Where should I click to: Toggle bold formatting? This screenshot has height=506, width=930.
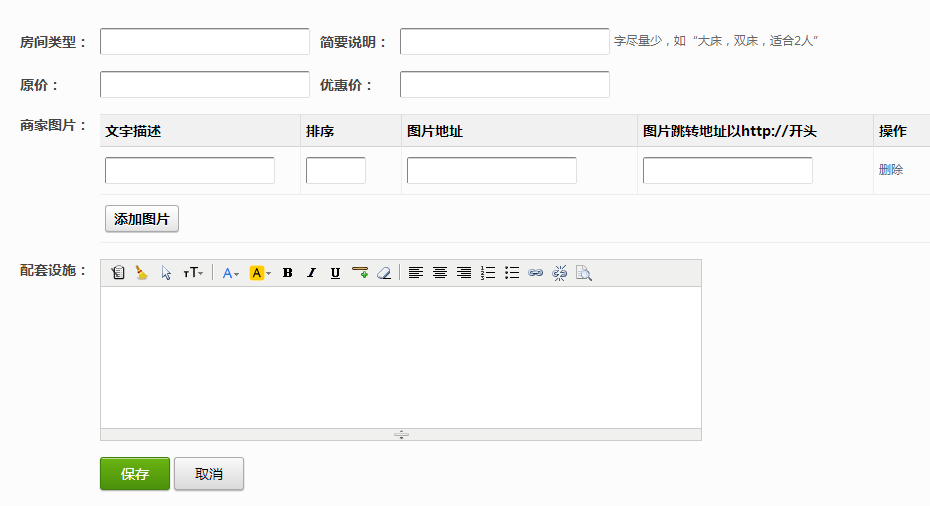click(288, 273)
